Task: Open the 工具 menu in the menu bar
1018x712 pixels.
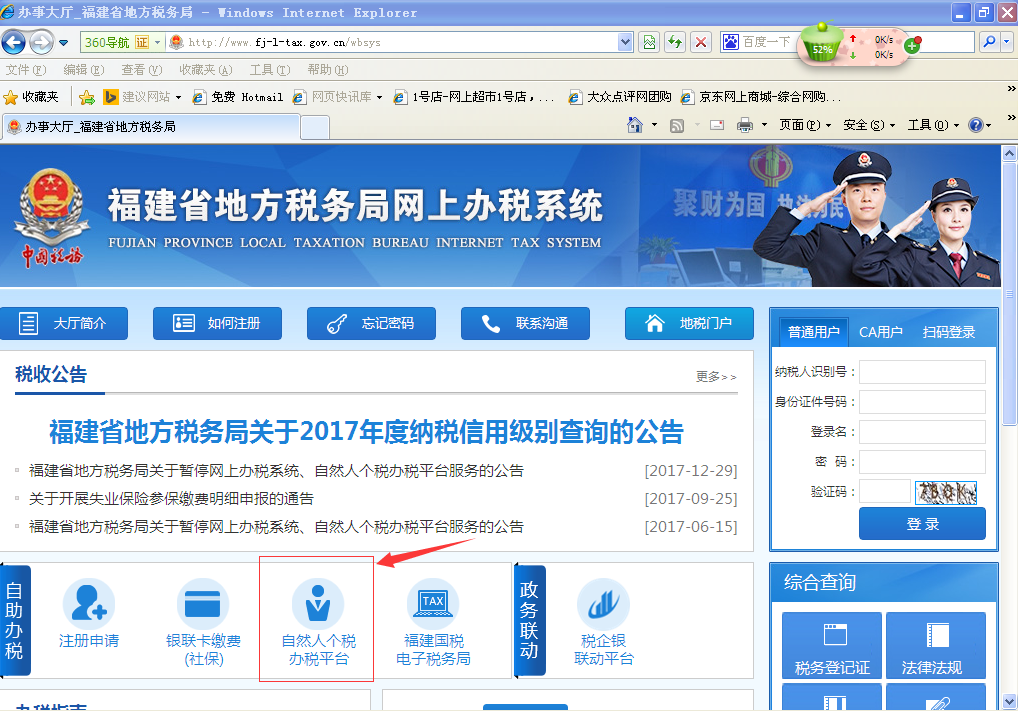Action: pos(269,69)
